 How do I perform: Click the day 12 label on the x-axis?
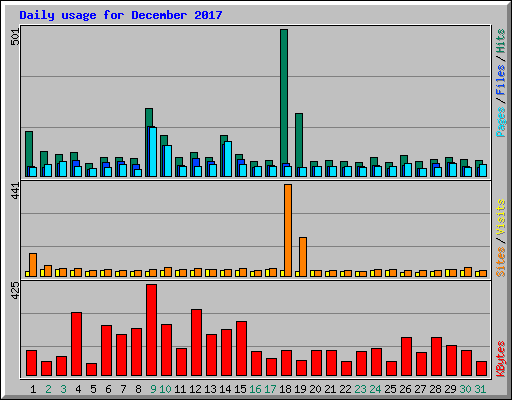coord(195,389)
